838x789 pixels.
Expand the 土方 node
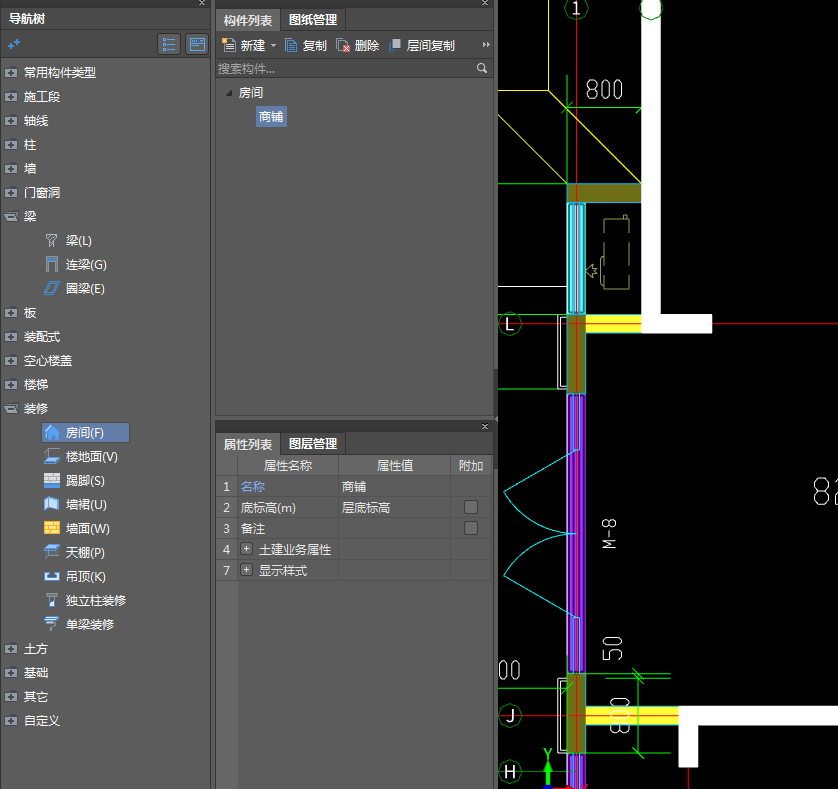(x=11, y=649)
